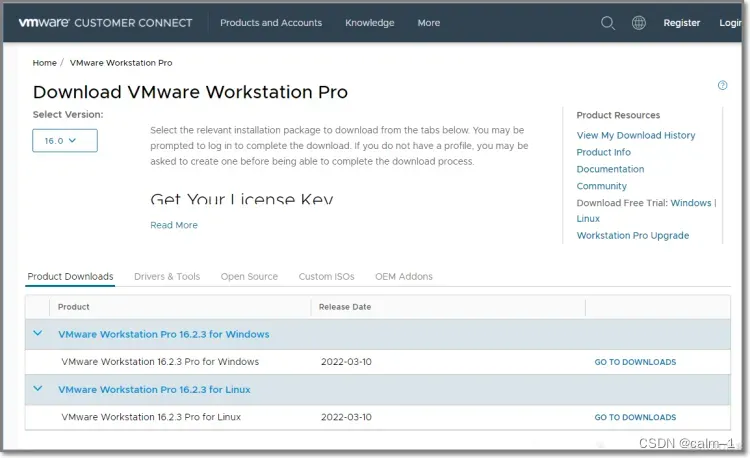This screenshot has height=458, width=750.
Task: Click Product Resources heading
Action: (x=618, y=115)
